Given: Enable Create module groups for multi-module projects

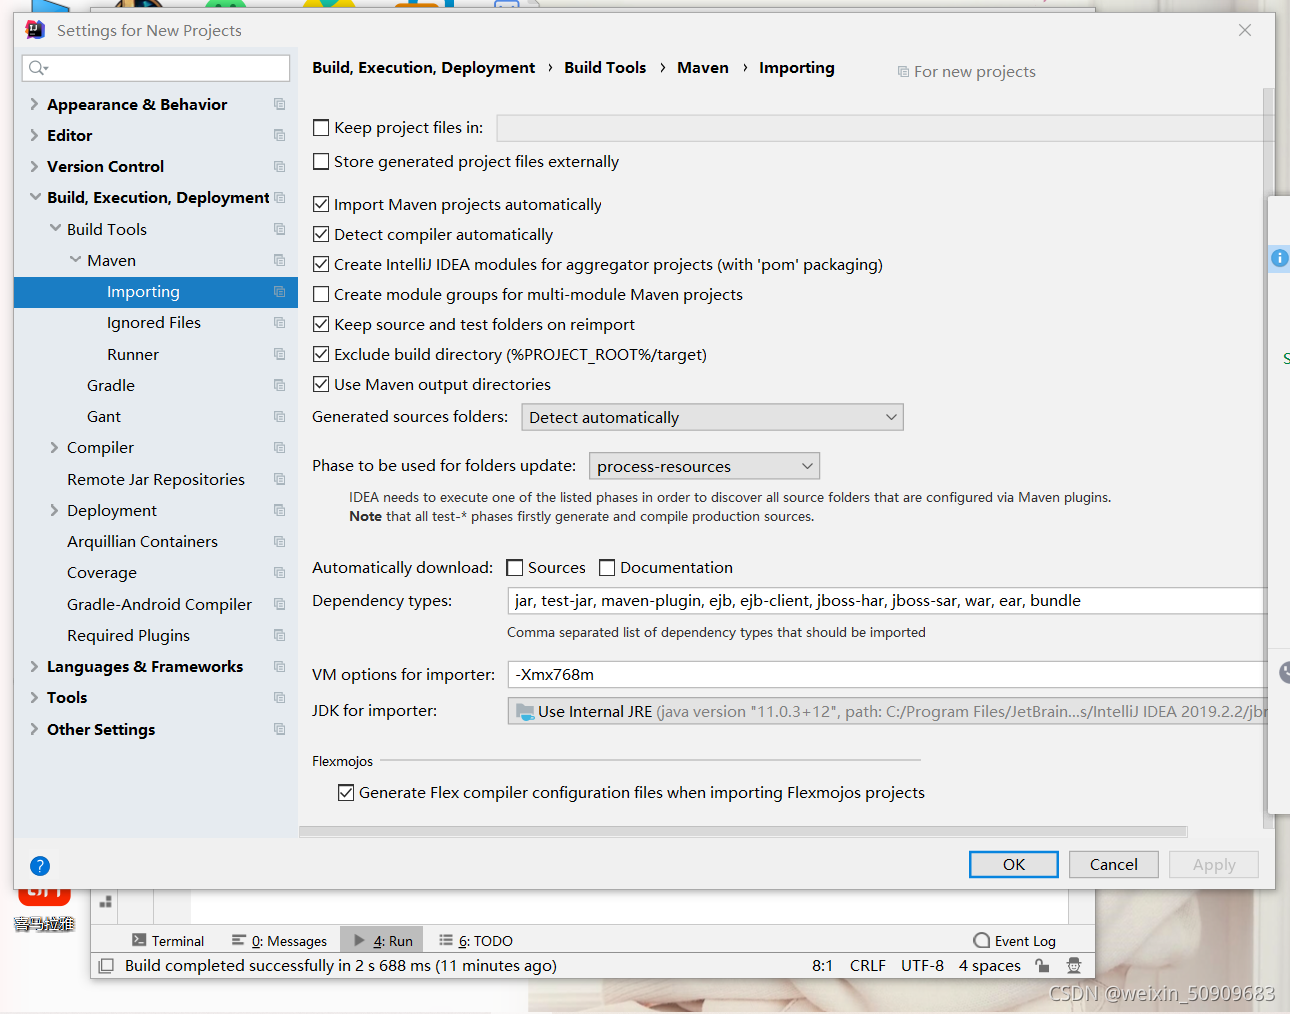Looking at the screenshot, I should point(321,294).
